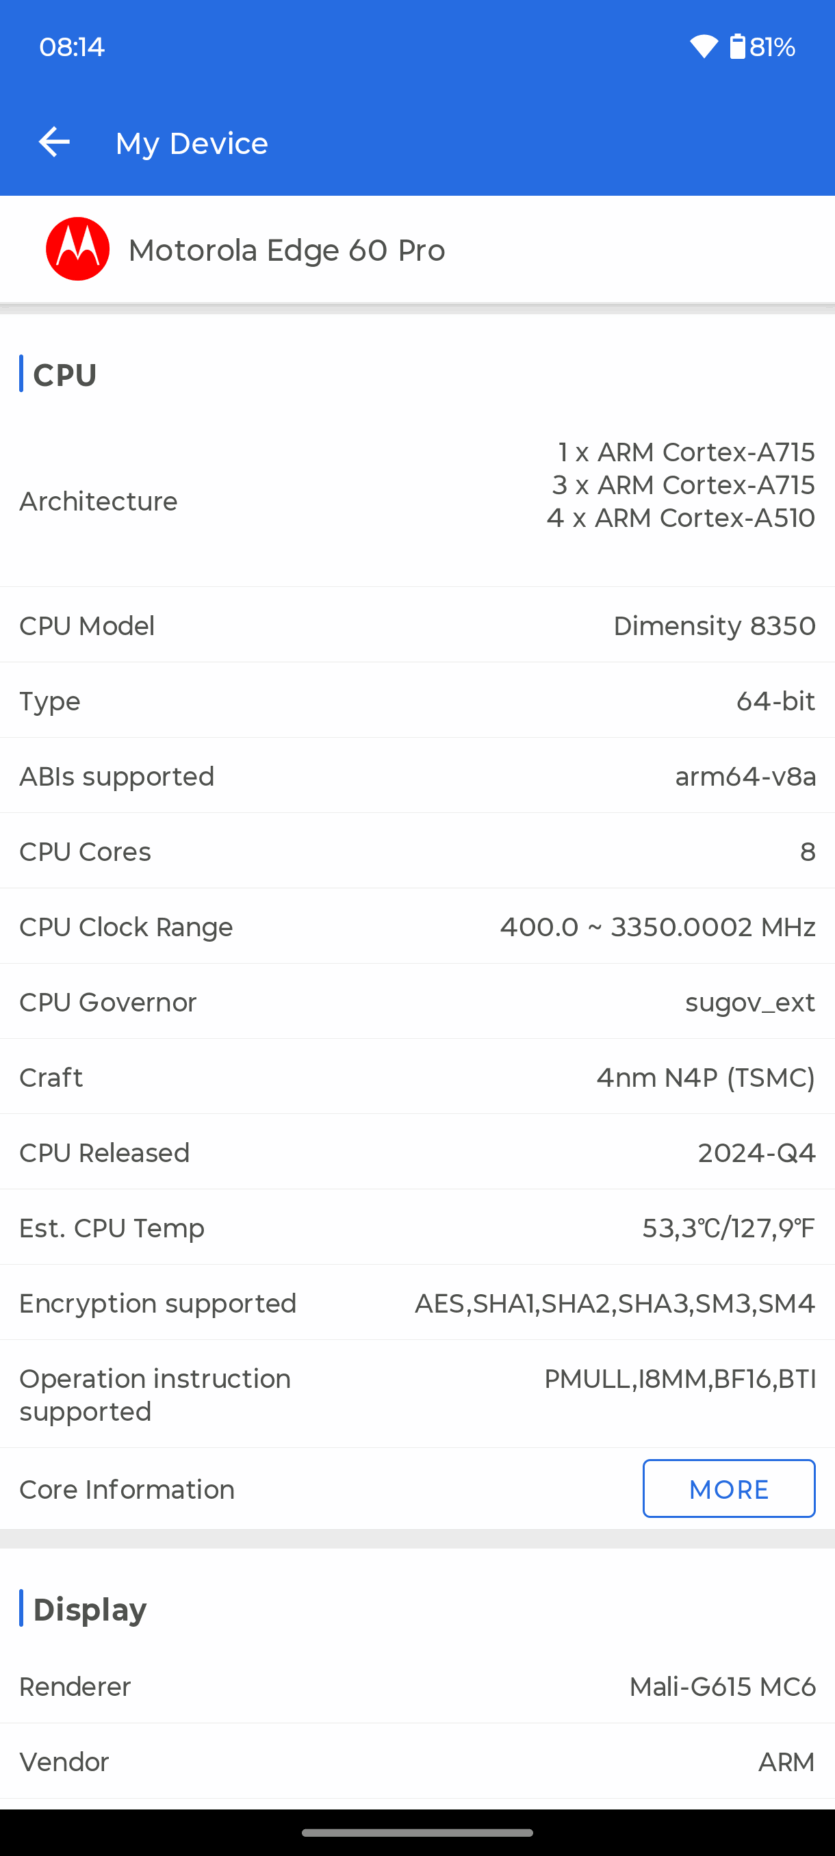
Task: Select the Renderer Mali-G615 MC6 row
Action: tap(417, 1687)
